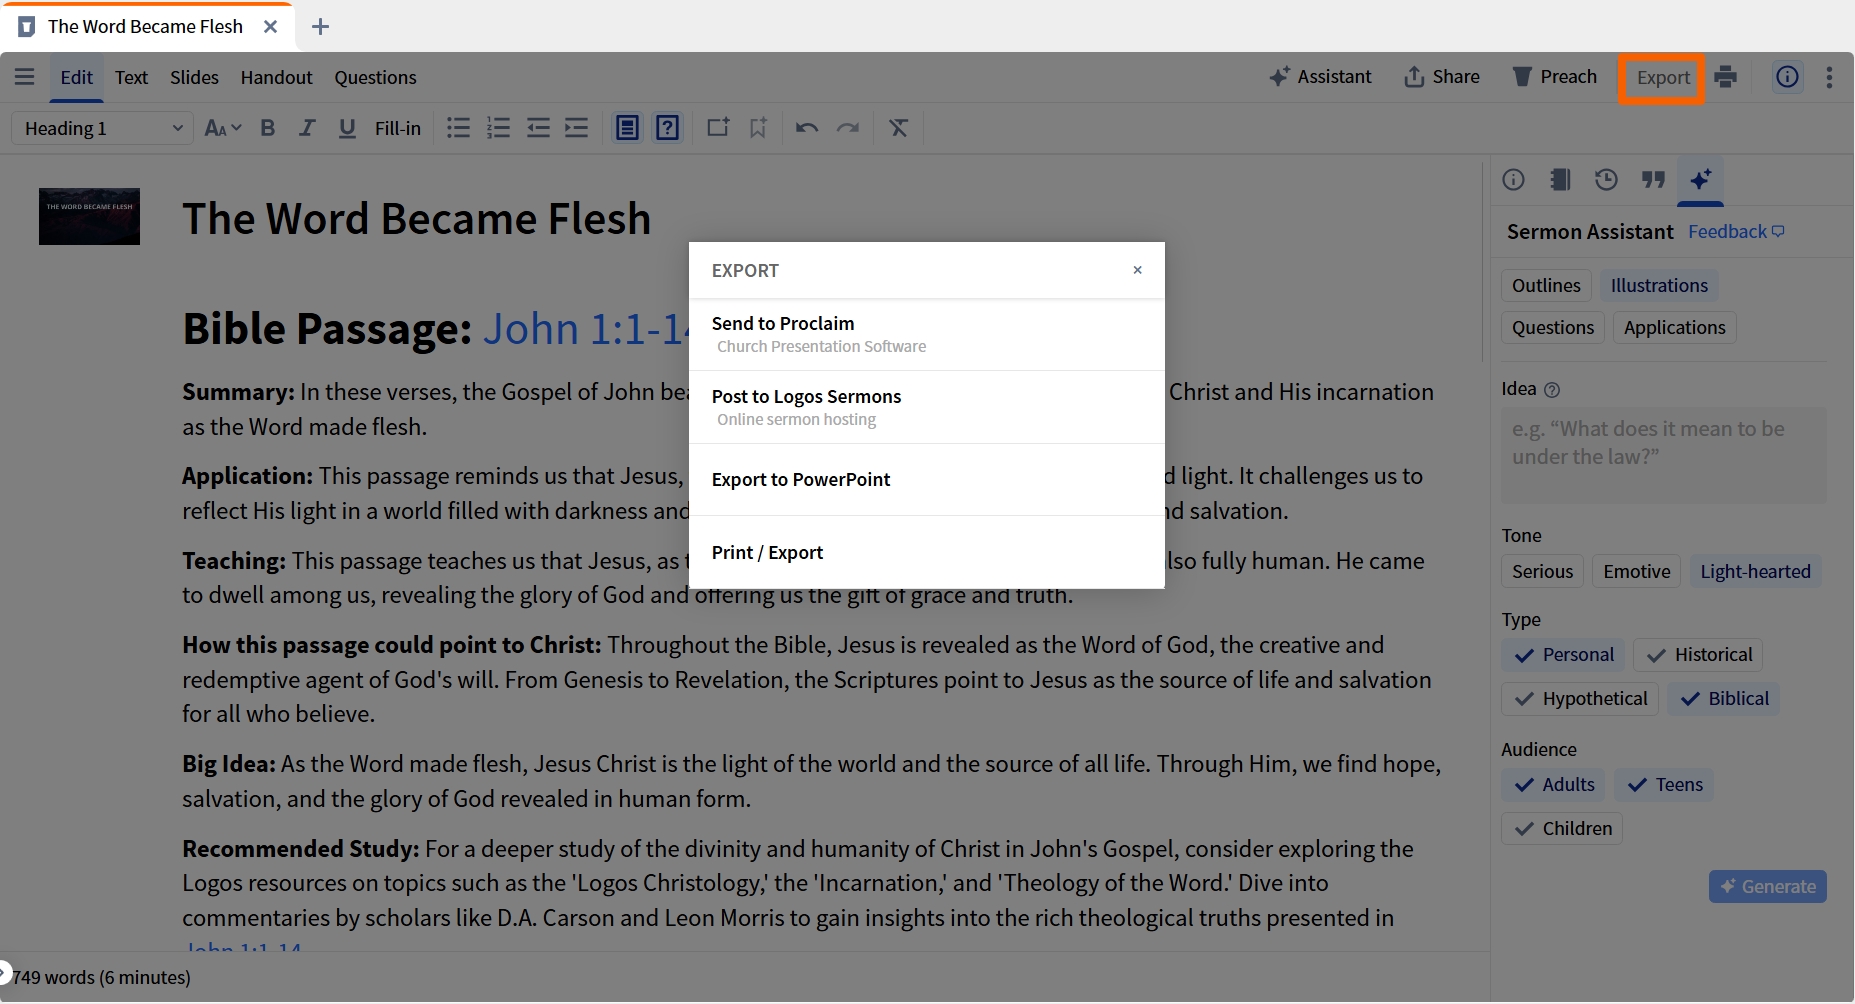Choose Send to Proclaim option

pyautogui.click(x=926, y=335)
